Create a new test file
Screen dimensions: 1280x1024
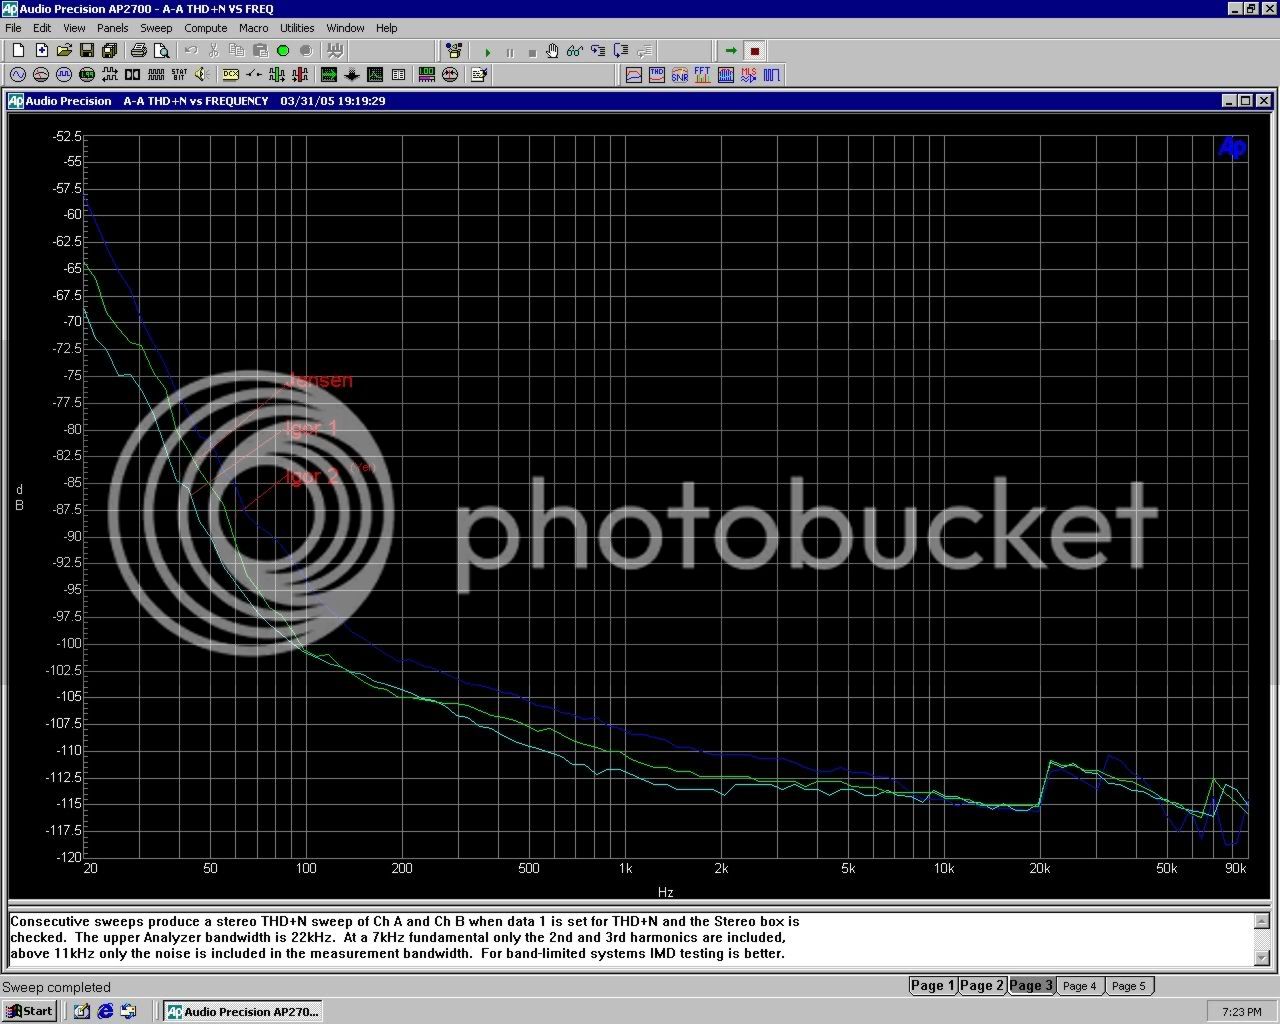click(x=19, y=50)
